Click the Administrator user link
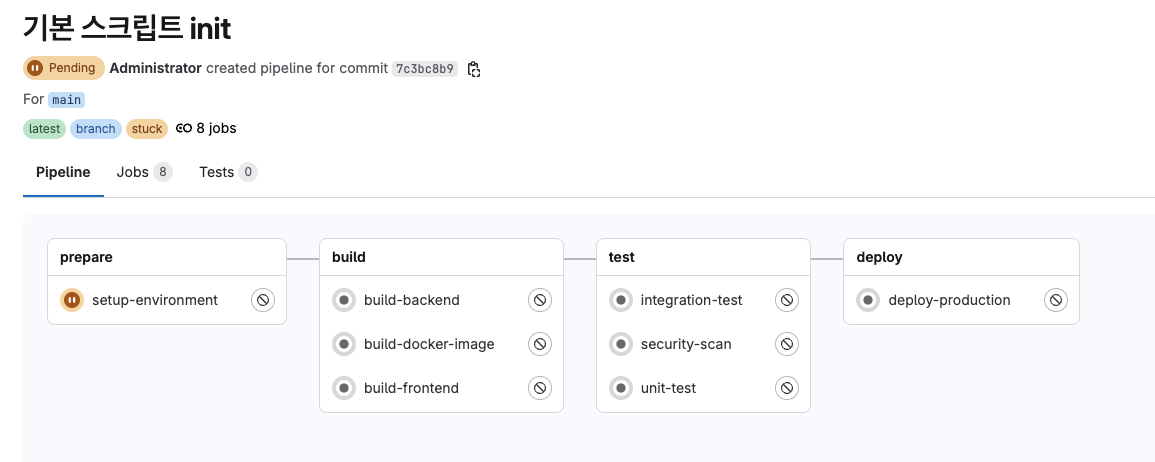The width and height of the screenshot is (1155, 462). tap(155, 68)
